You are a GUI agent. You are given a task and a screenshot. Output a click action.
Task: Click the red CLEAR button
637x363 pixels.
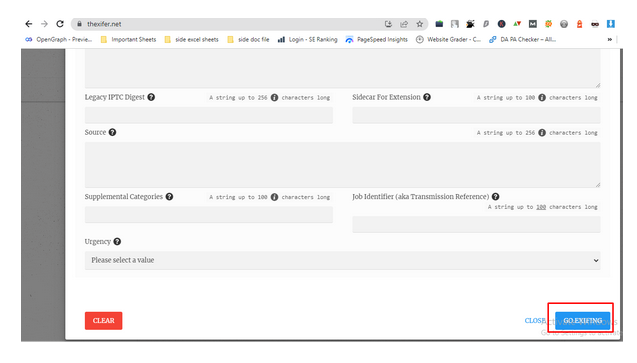[x=104, y=321]
